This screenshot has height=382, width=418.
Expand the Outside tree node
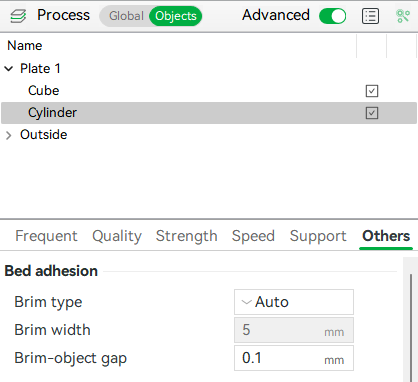click(x=9, y=135)
